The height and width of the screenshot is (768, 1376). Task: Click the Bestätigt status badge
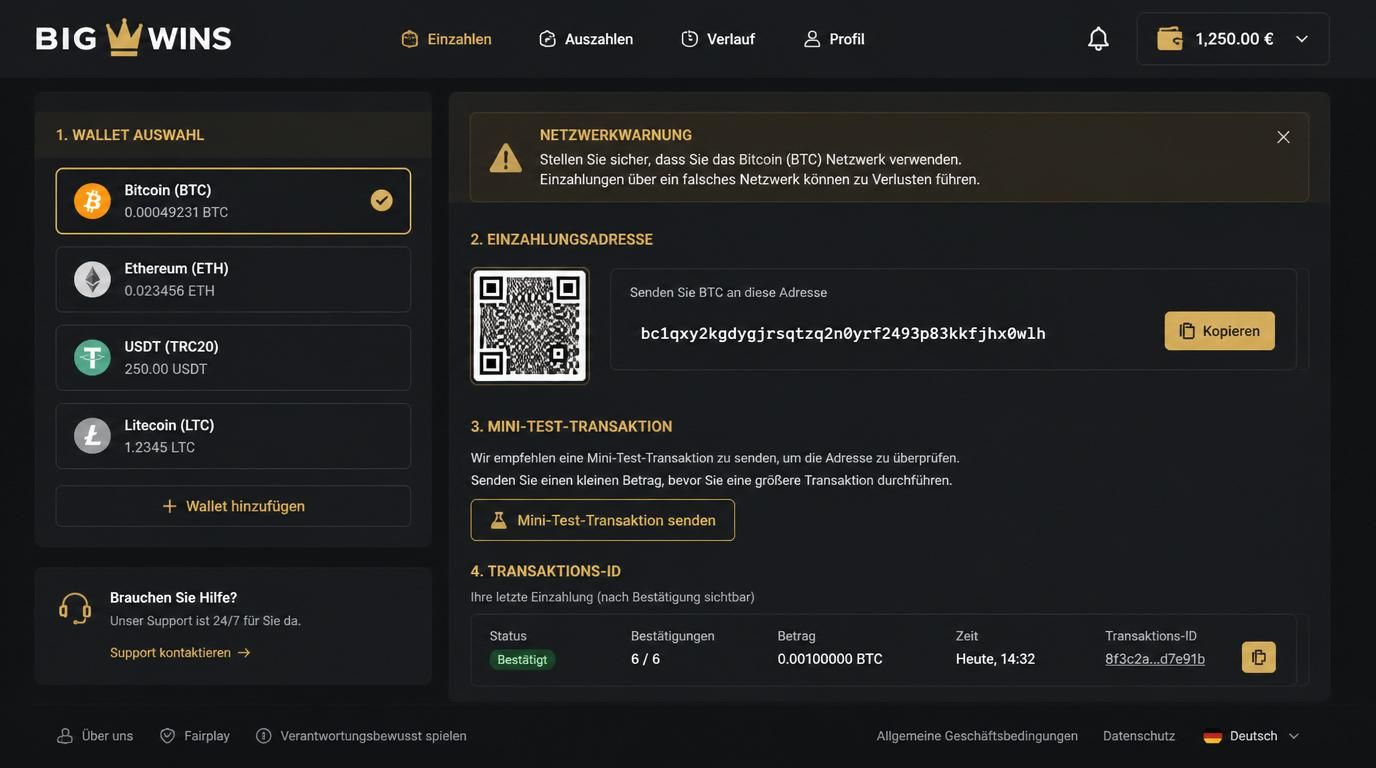(522, 660)
